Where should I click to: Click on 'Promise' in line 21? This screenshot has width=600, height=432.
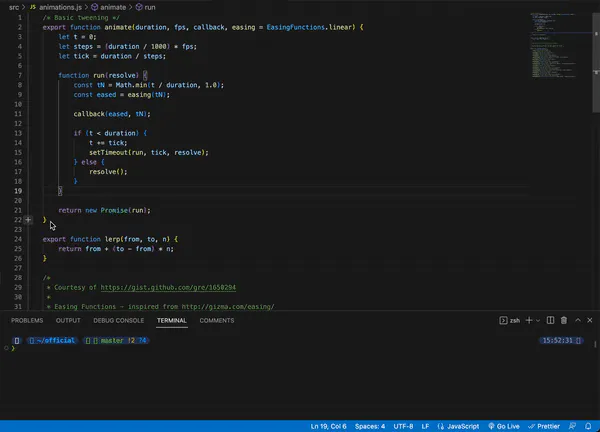[x=114, y=210]
